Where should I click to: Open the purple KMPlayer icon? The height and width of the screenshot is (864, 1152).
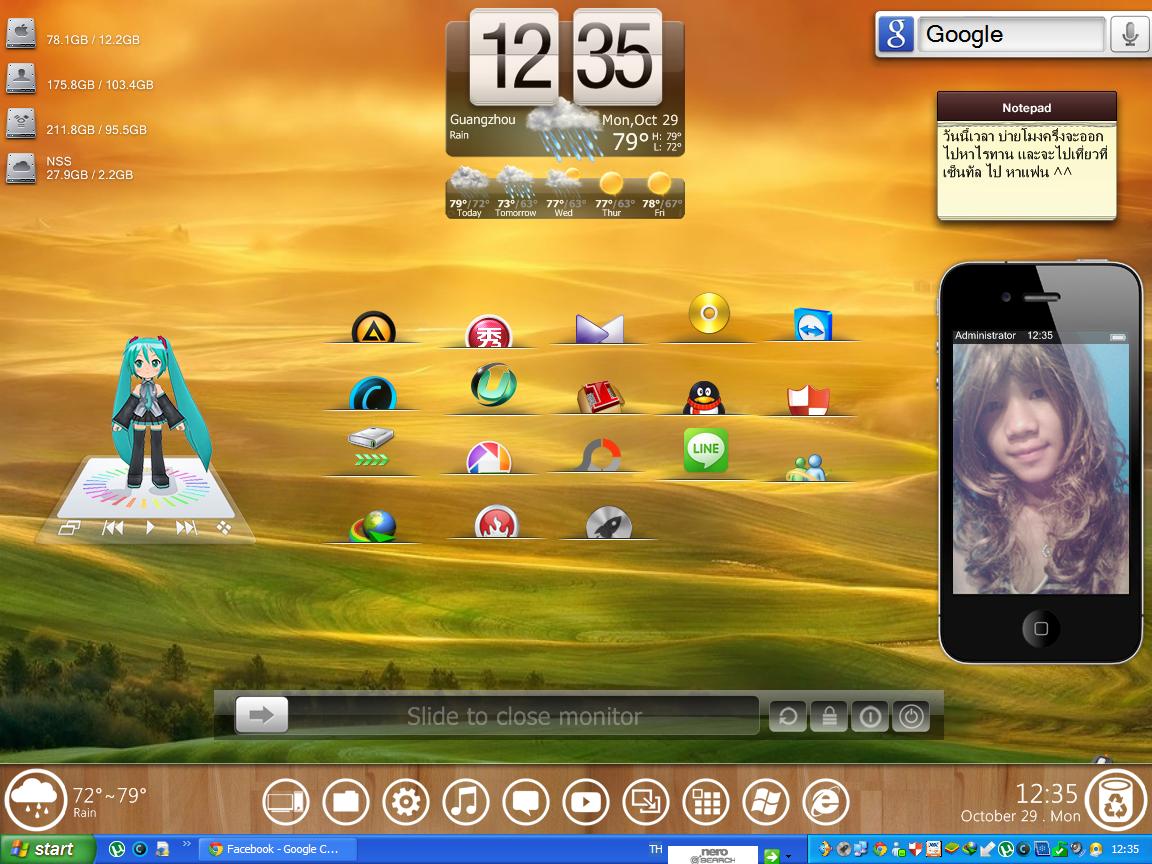point(600,328)
